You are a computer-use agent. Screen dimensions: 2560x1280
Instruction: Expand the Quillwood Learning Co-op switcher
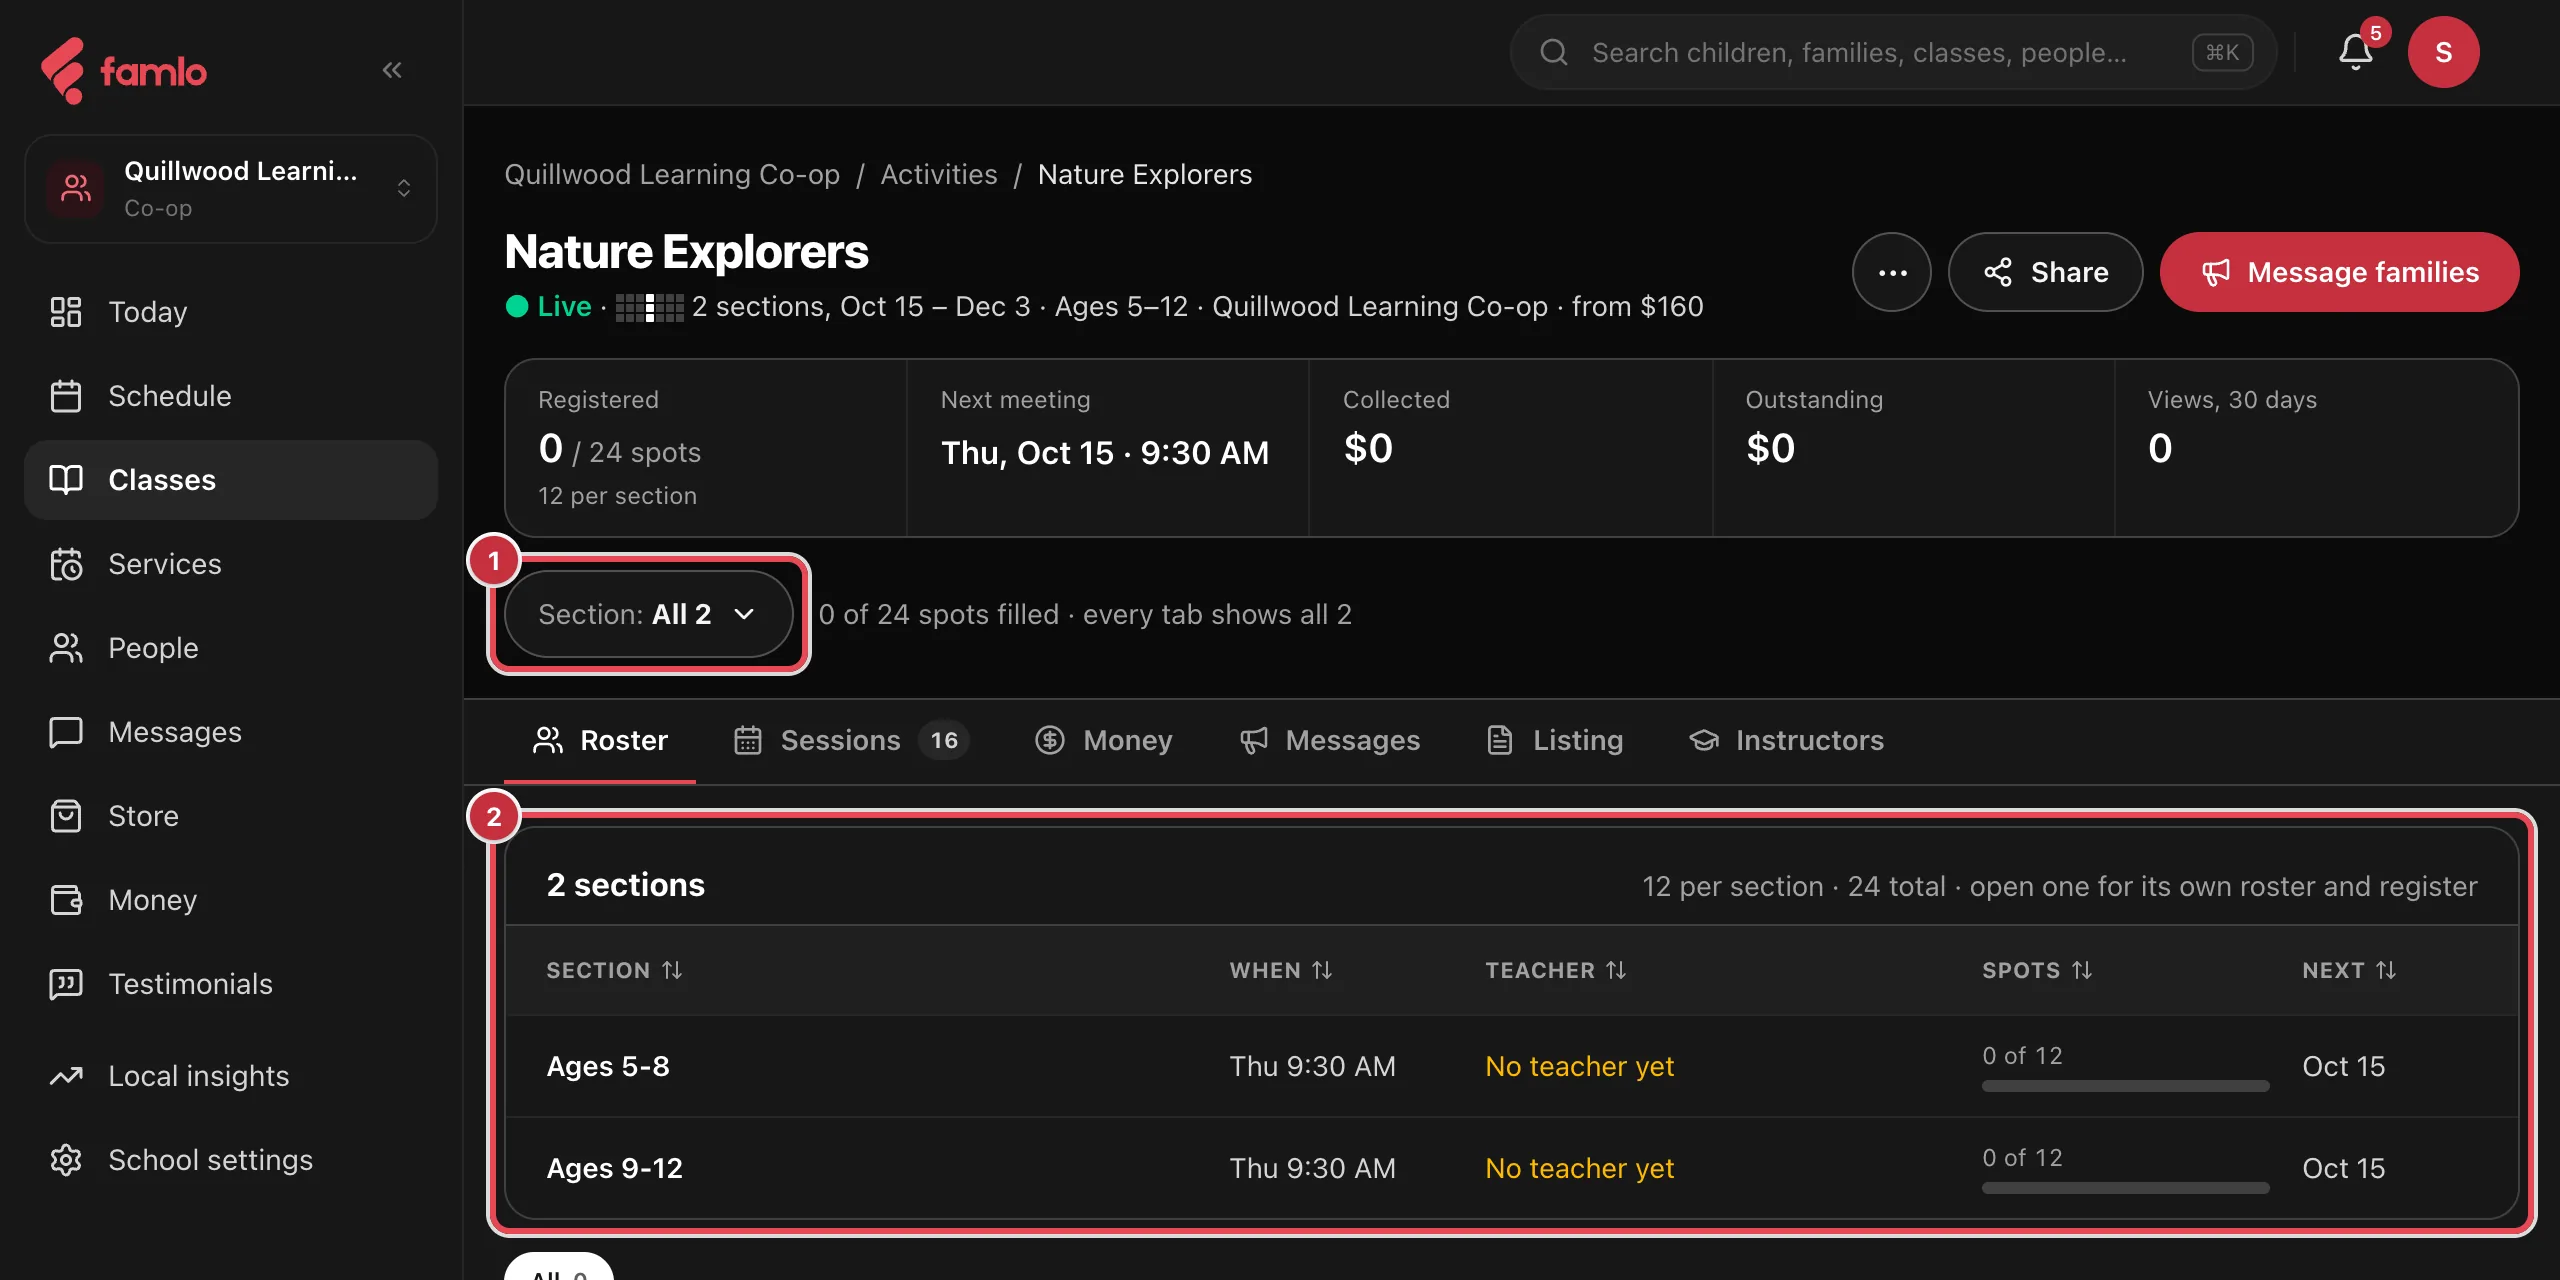tap(231, 188)
